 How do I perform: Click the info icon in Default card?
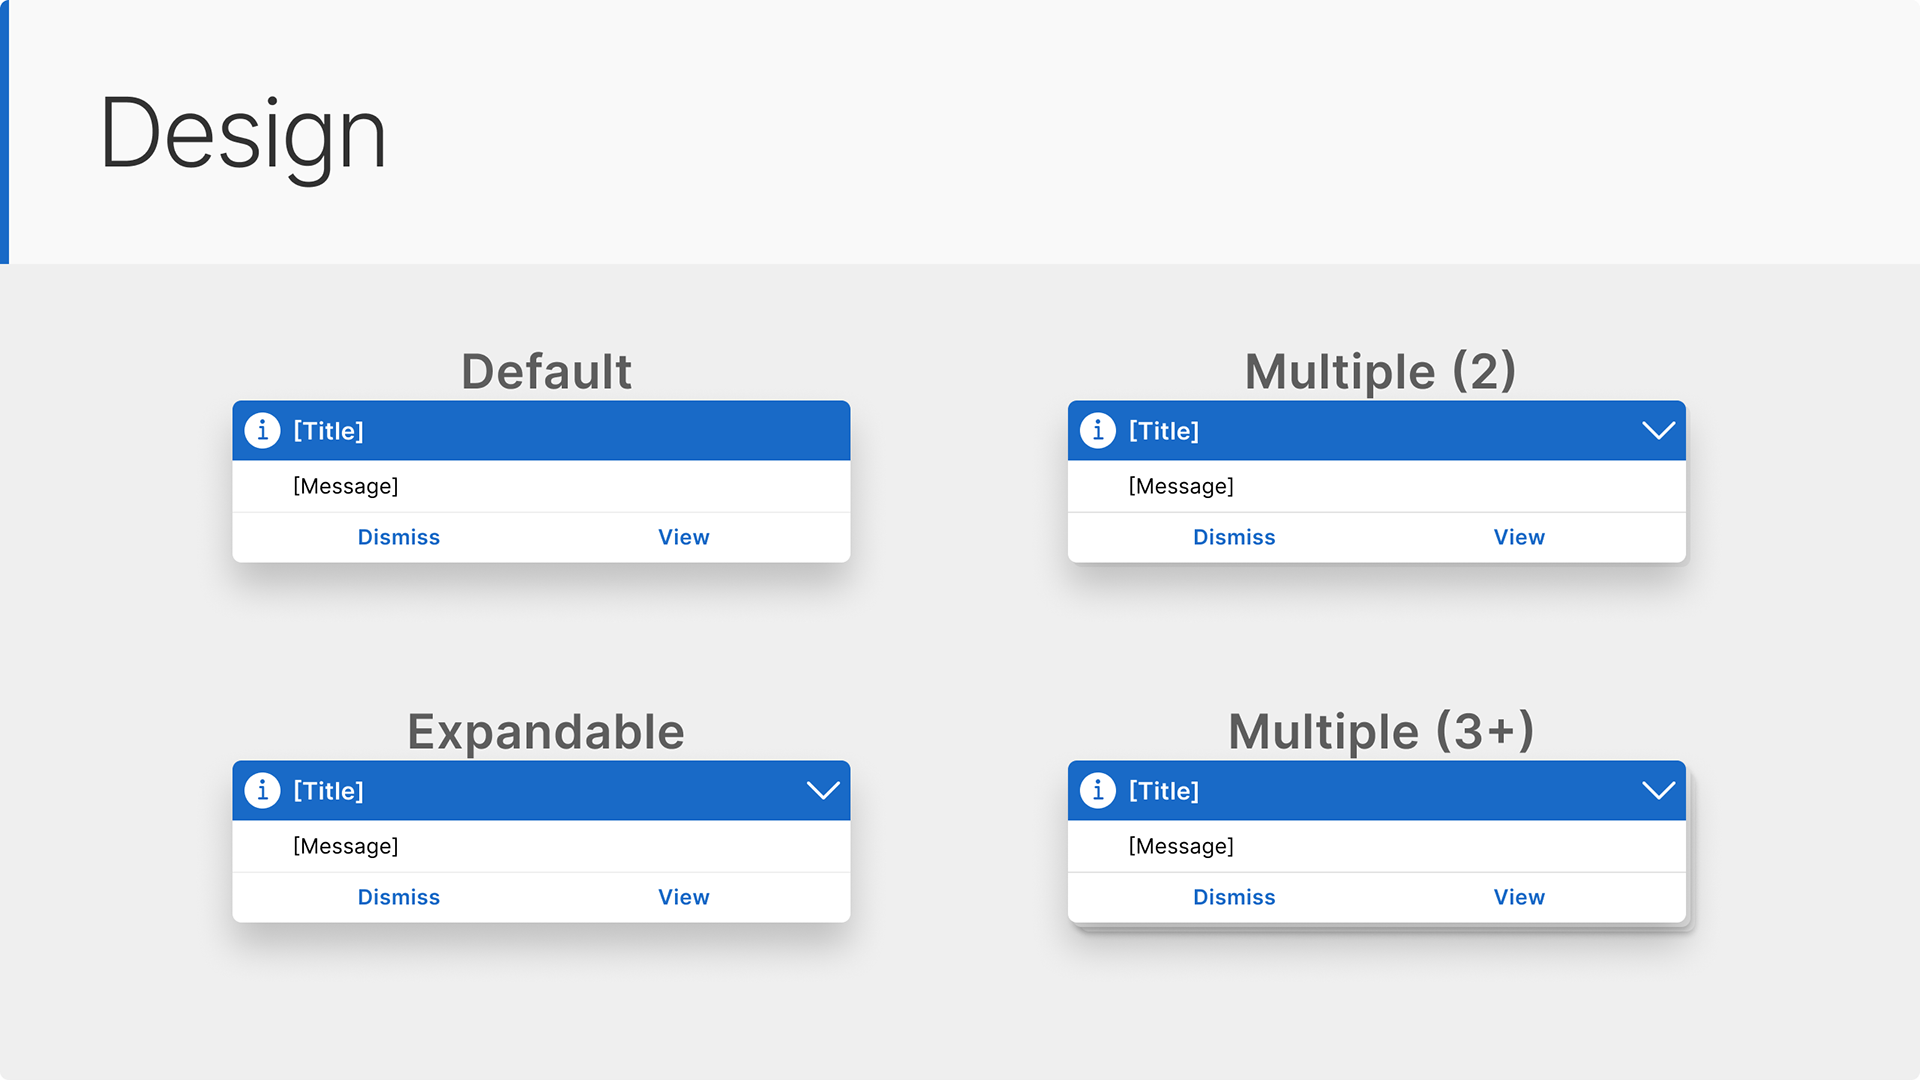point(262,430)
